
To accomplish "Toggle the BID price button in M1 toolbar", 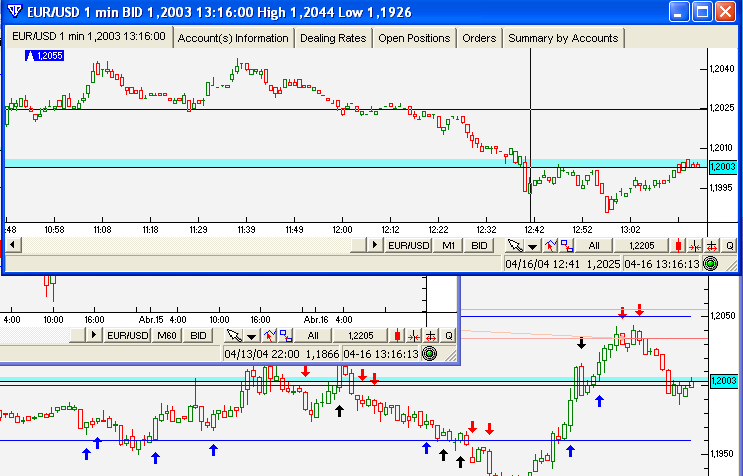I will coord(479,245).
